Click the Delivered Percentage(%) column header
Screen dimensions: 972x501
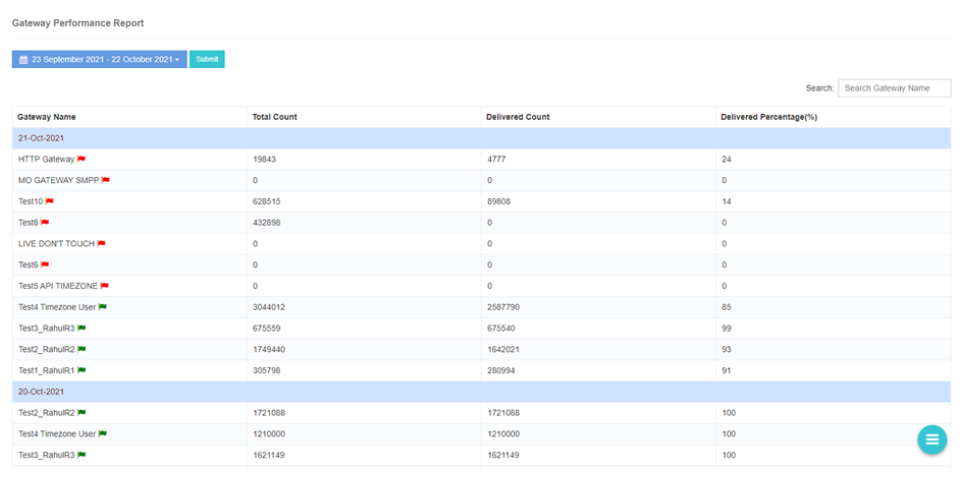(769, 117)
